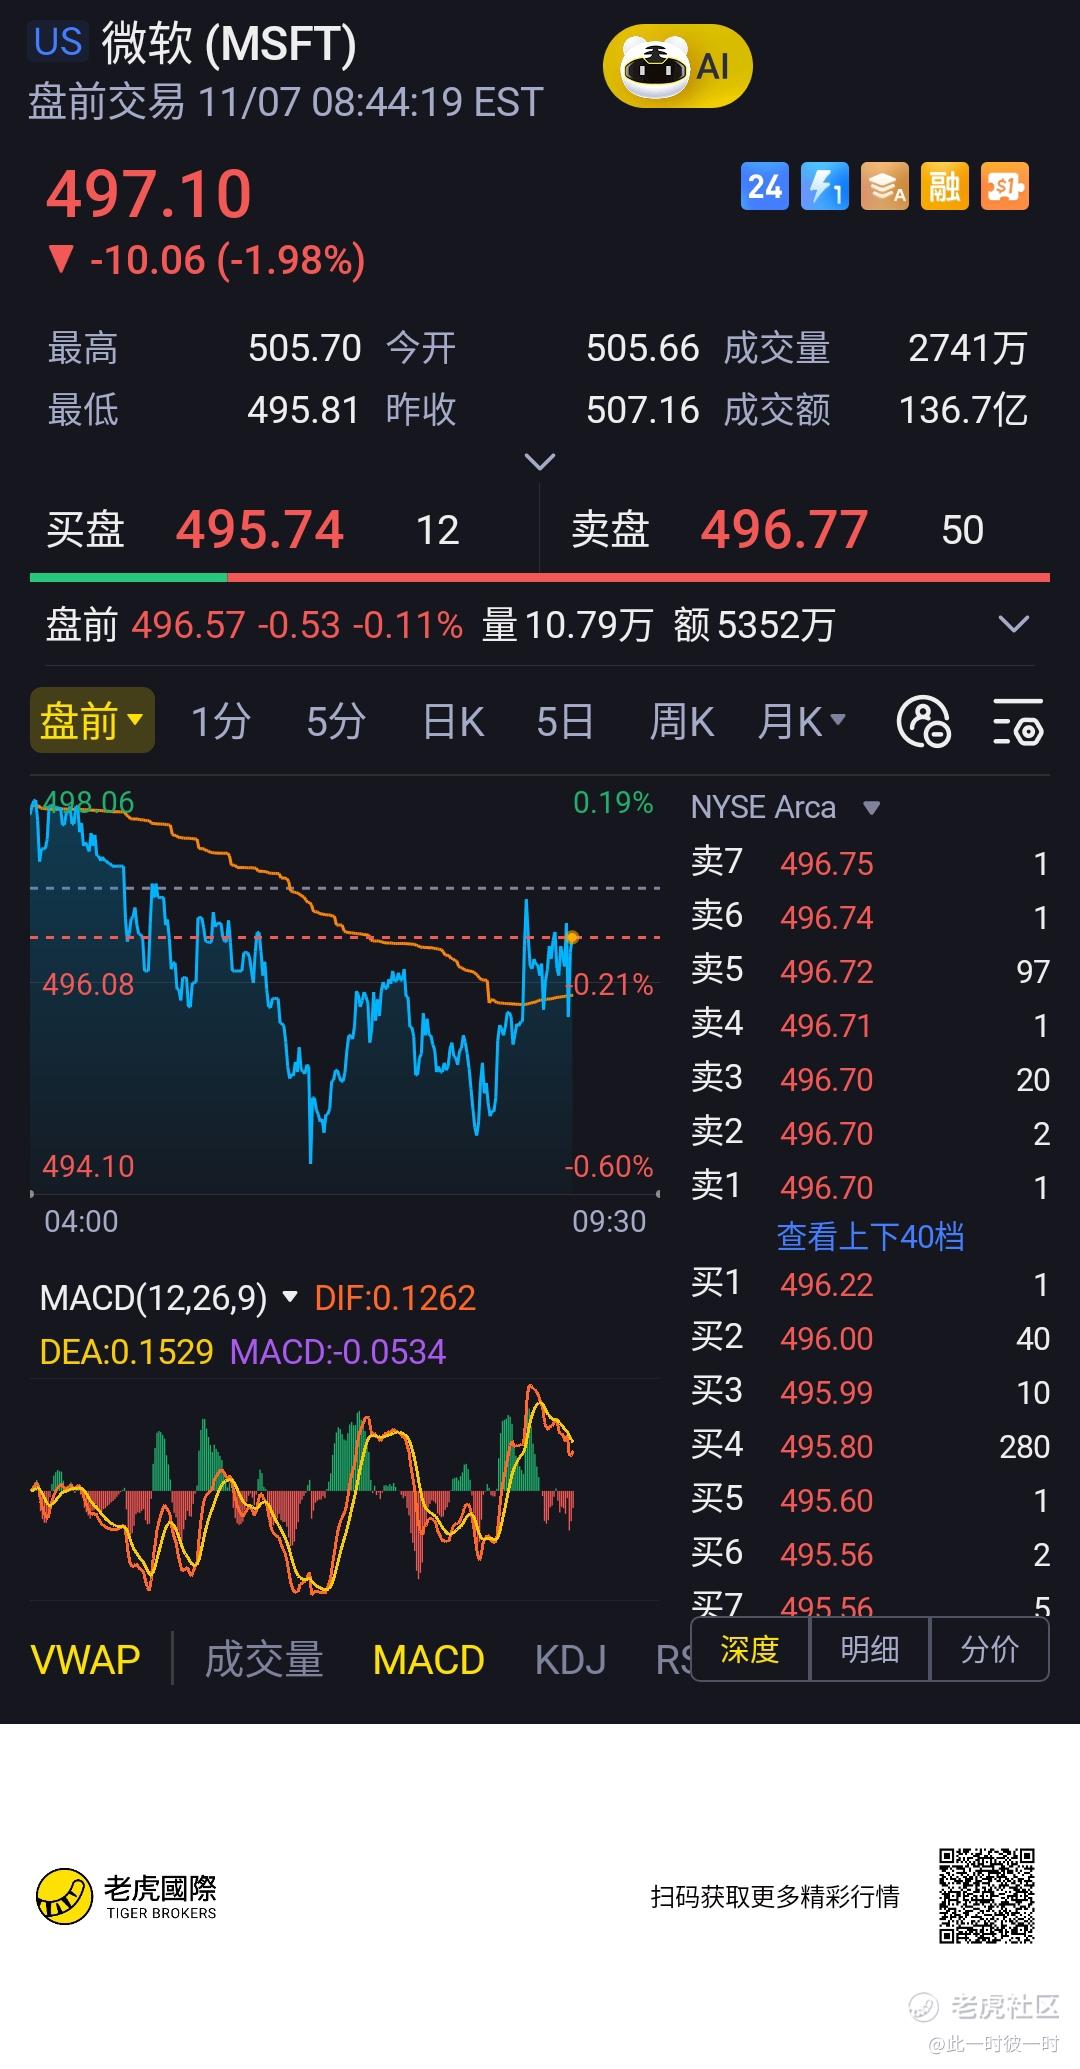Open the 月K period dropdown
The image size is (1080, 2069).
(x=801, y=721)
